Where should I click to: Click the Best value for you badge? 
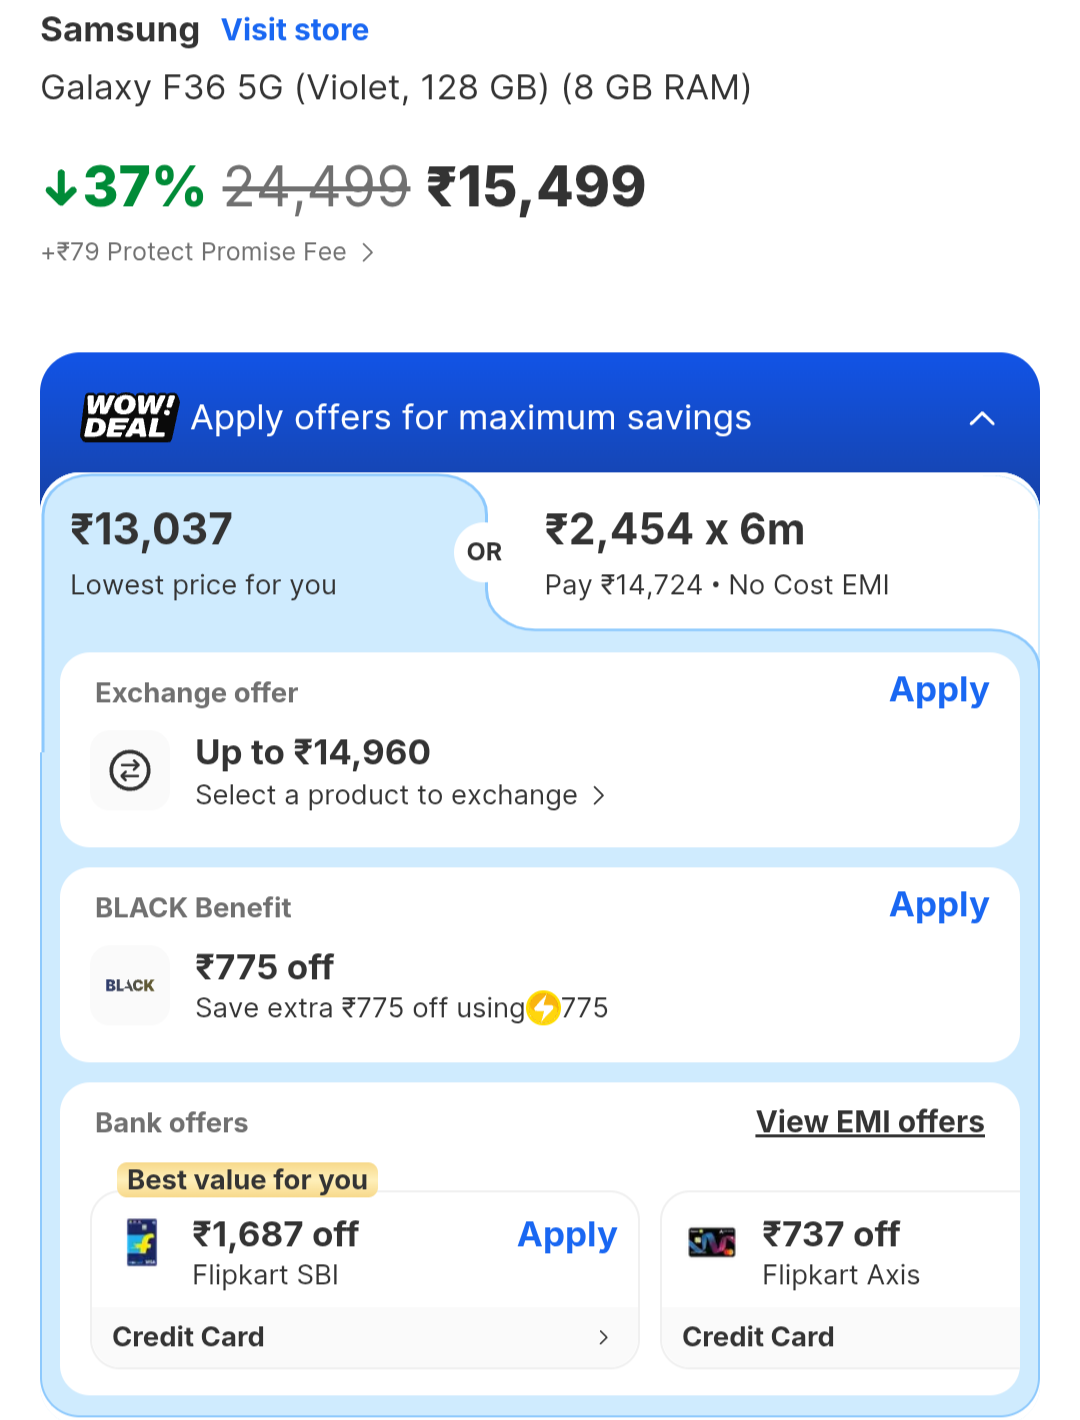point(247,1180)
